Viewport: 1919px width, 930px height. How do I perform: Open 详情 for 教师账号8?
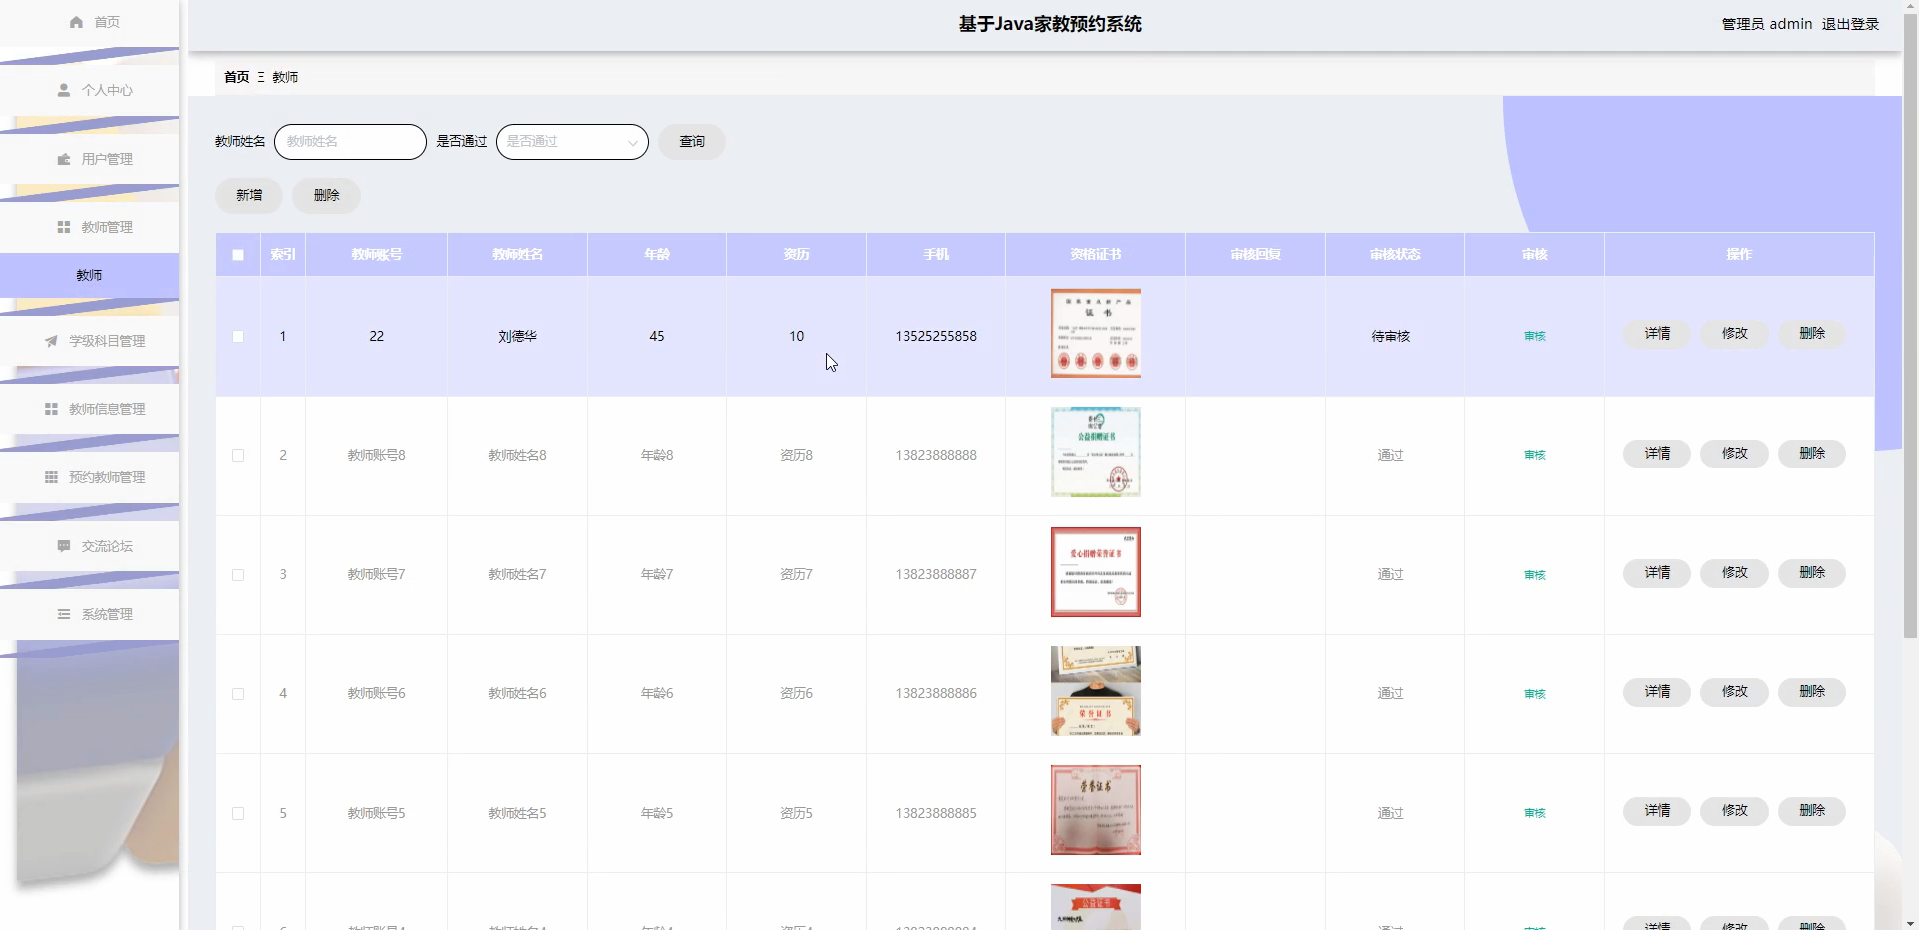tap(1657, 454)
